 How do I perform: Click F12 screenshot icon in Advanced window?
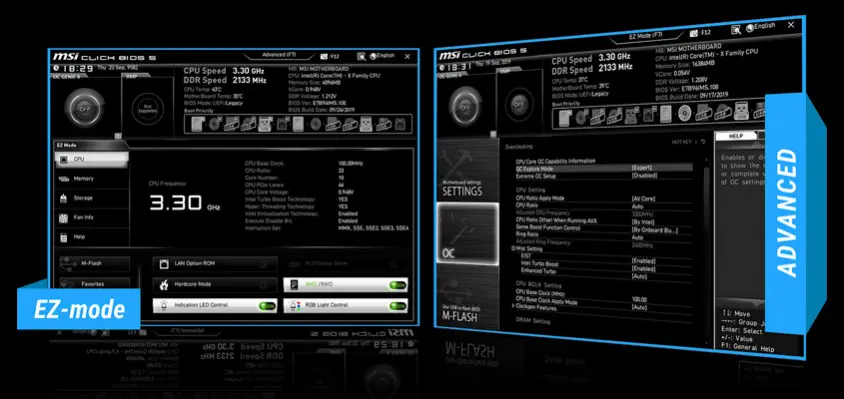pos(693,33)
